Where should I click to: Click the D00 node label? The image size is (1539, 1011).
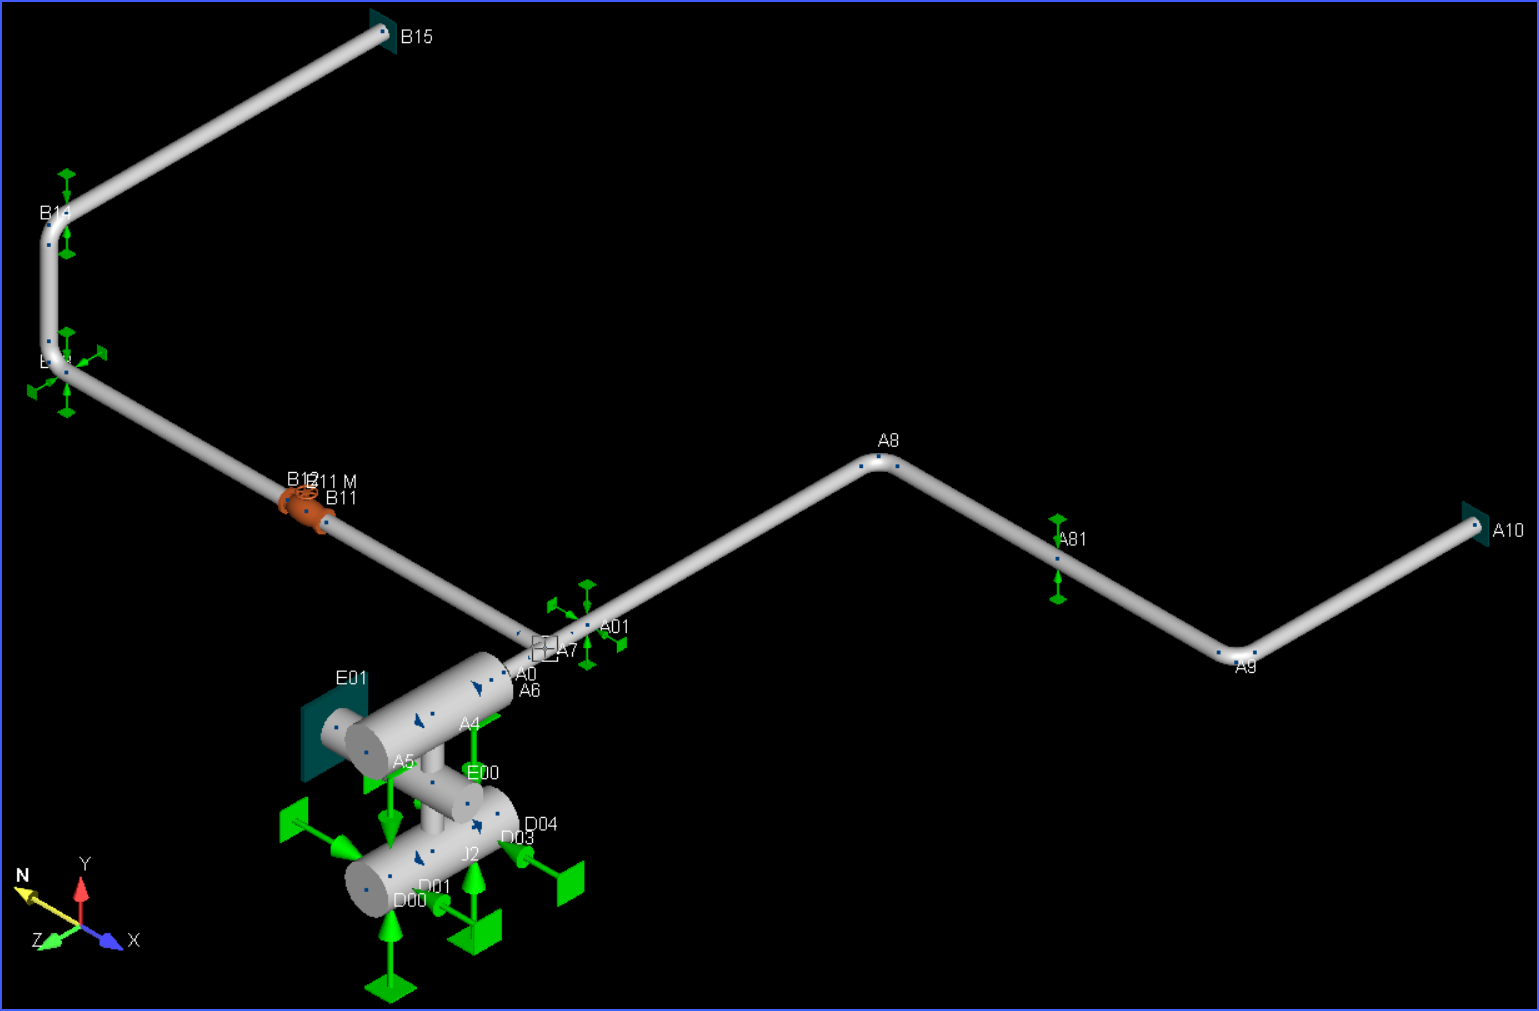tap(410, 900)
